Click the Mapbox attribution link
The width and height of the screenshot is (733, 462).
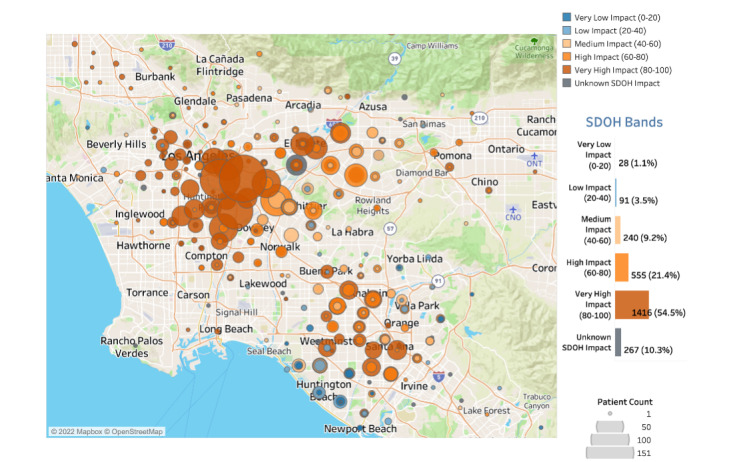[x=76, y=431]
